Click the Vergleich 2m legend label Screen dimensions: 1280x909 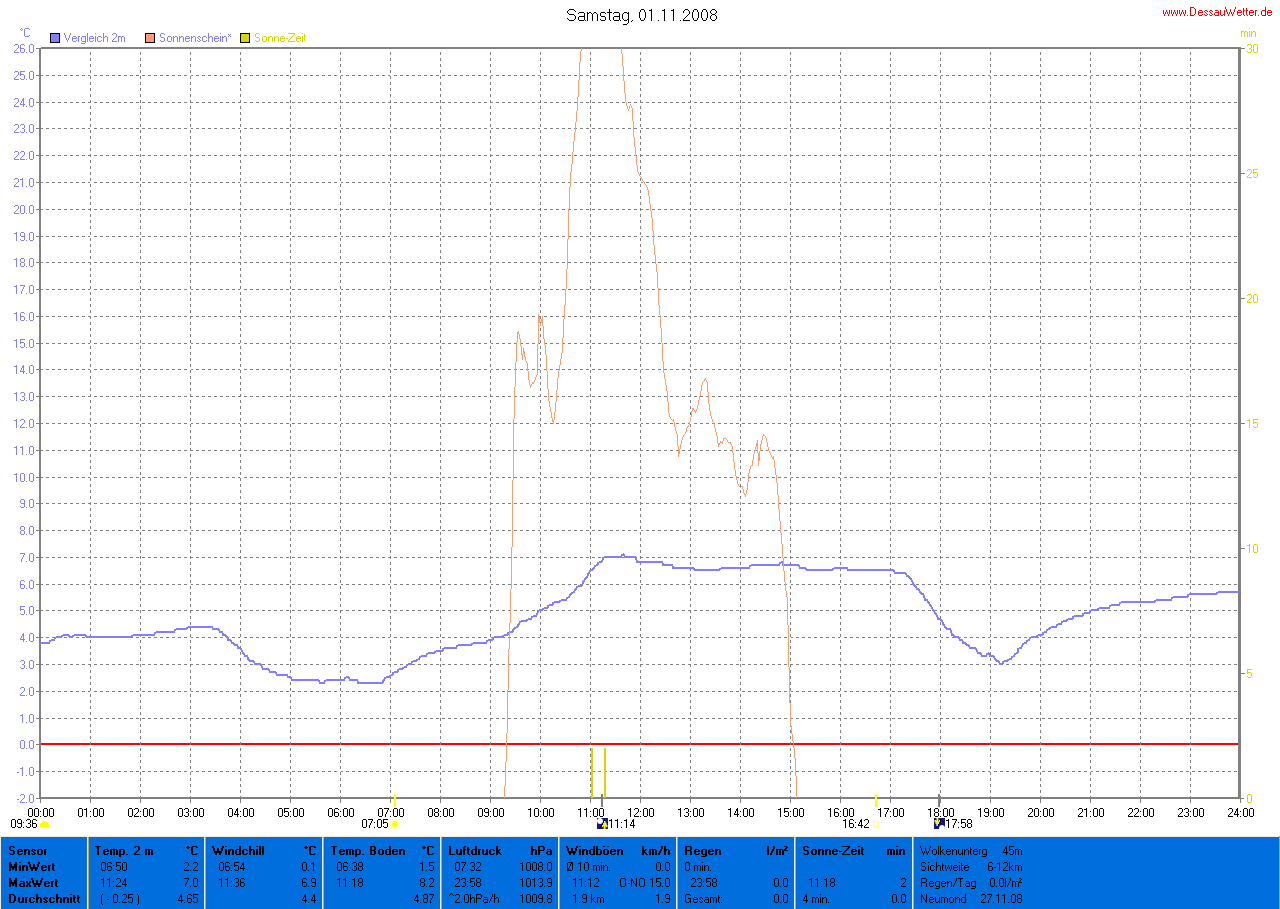(x=94, y=38)
